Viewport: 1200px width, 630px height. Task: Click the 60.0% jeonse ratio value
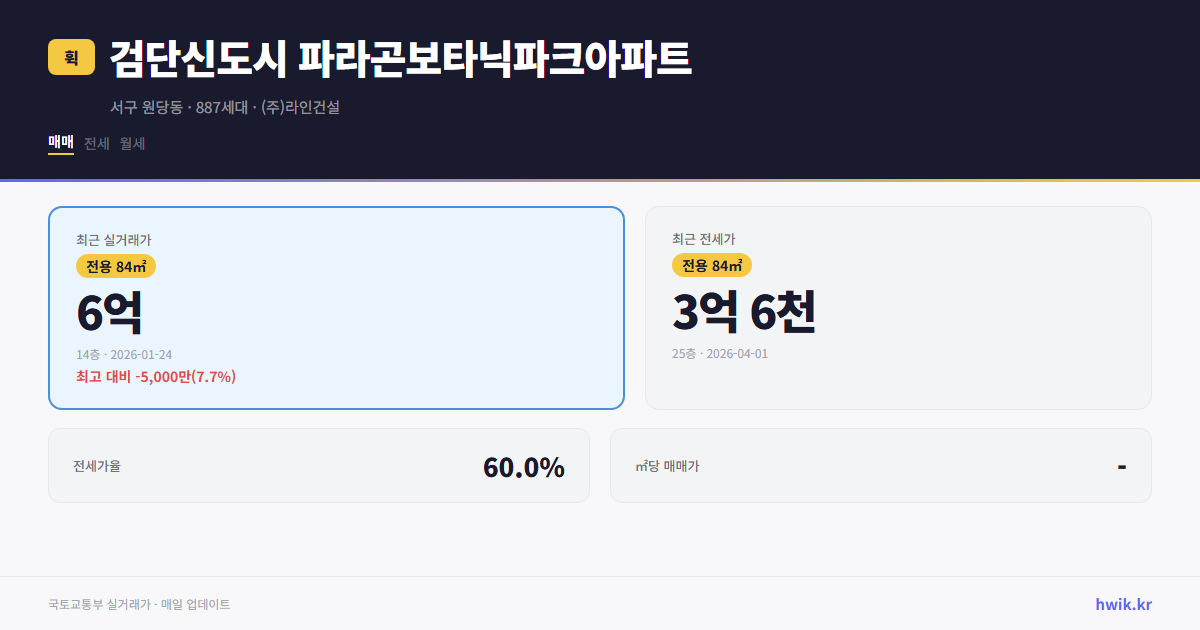pyautogui.click(x=524, y=465)
